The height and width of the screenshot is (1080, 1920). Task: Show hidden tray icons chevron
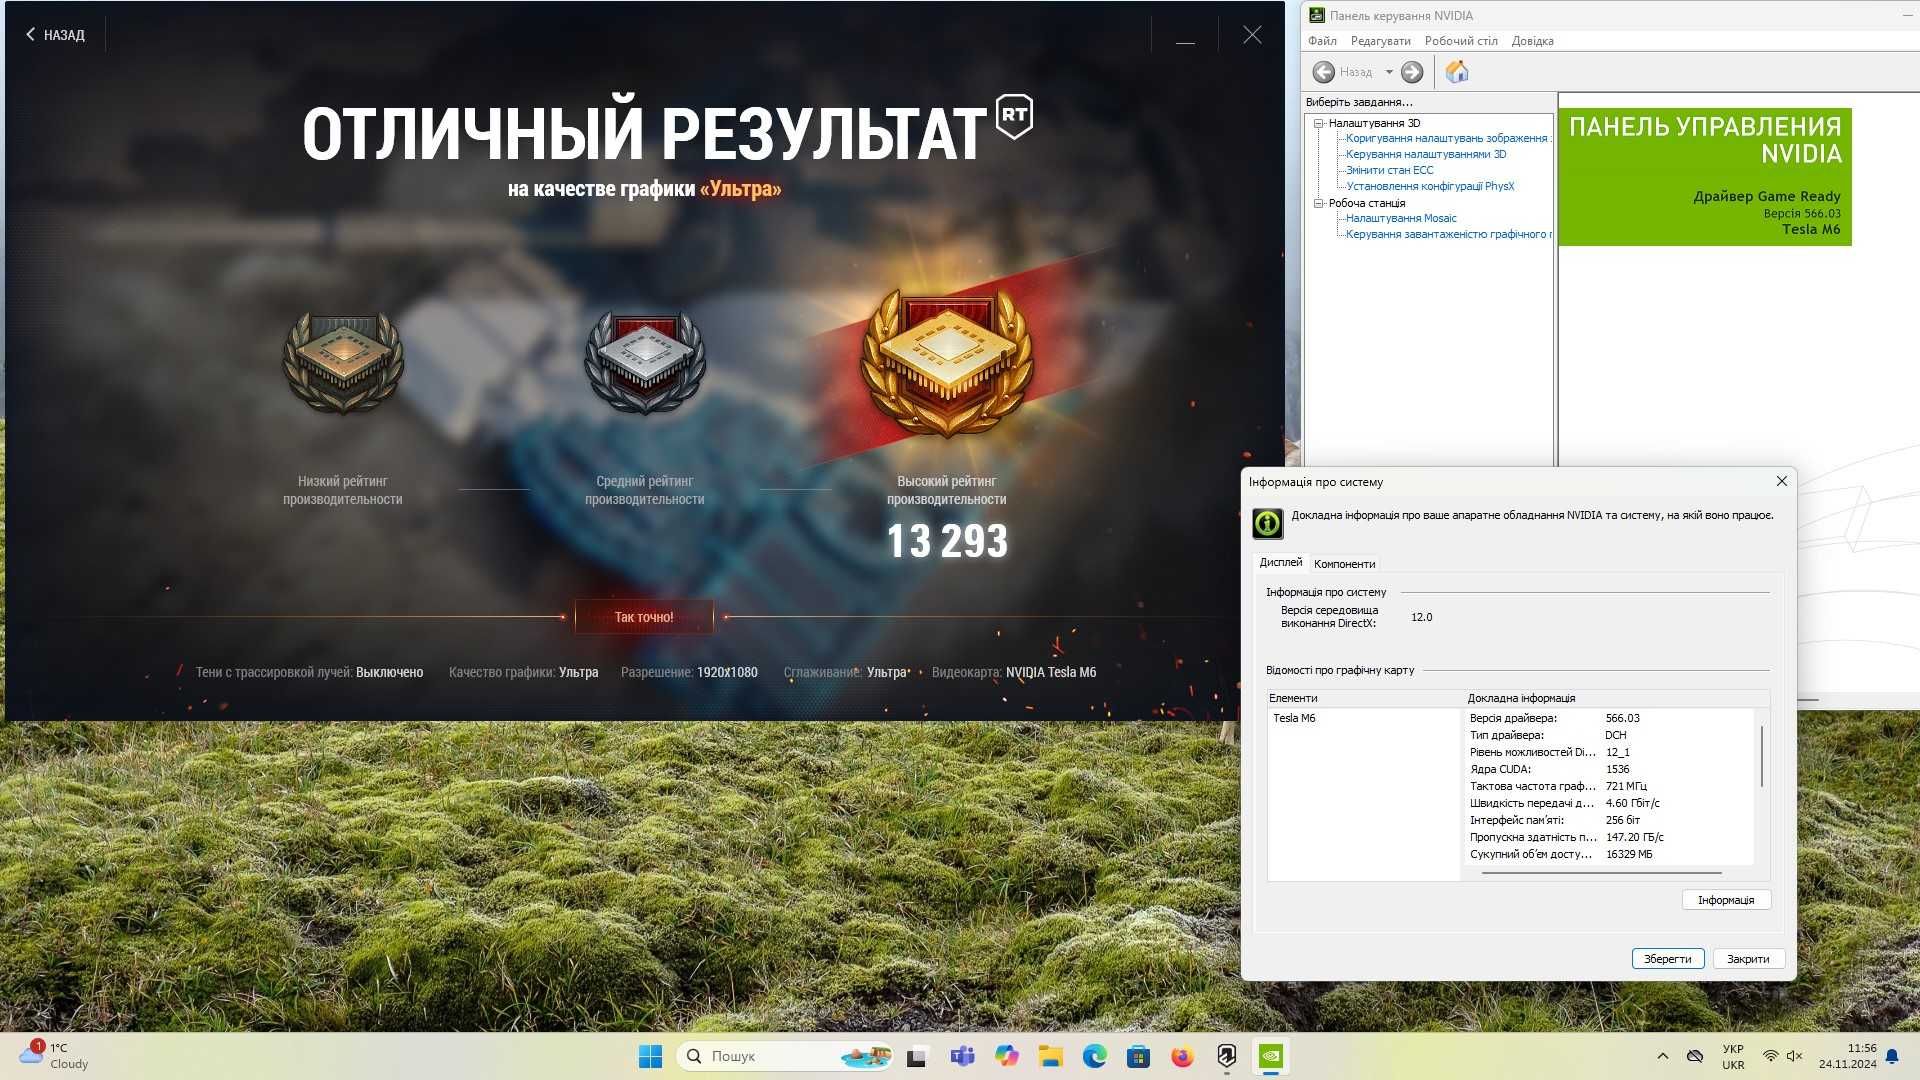coord(1662,1056)
